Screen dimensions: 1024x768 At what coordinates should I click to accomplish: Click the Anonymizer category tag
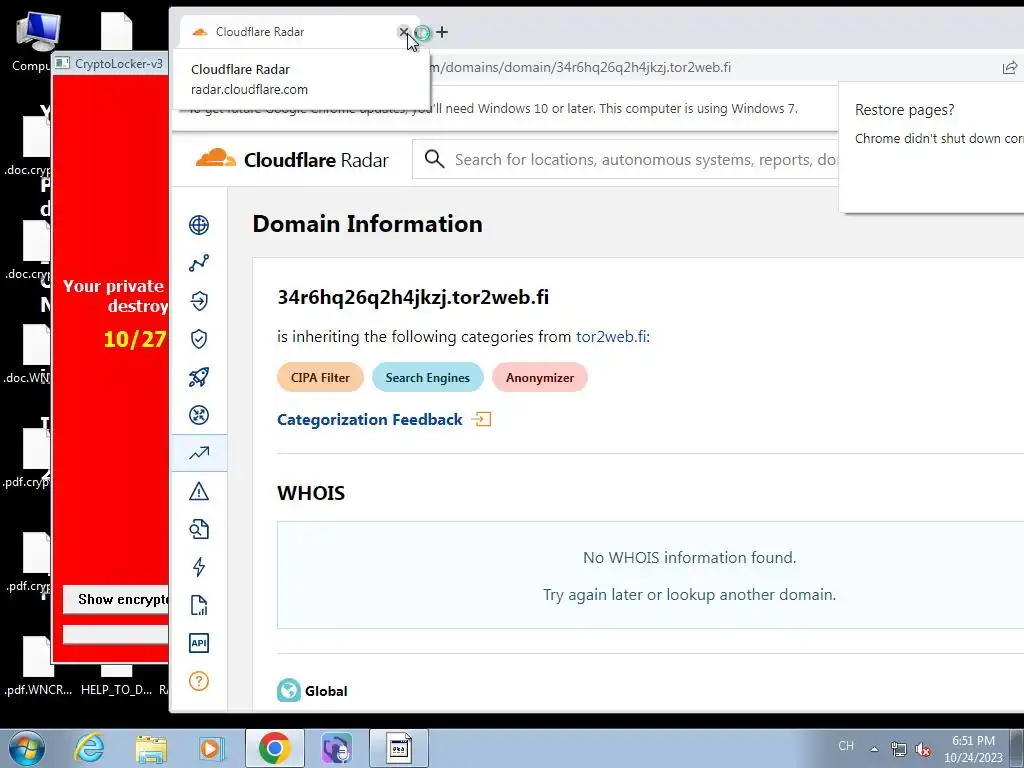tap(539, 377)
